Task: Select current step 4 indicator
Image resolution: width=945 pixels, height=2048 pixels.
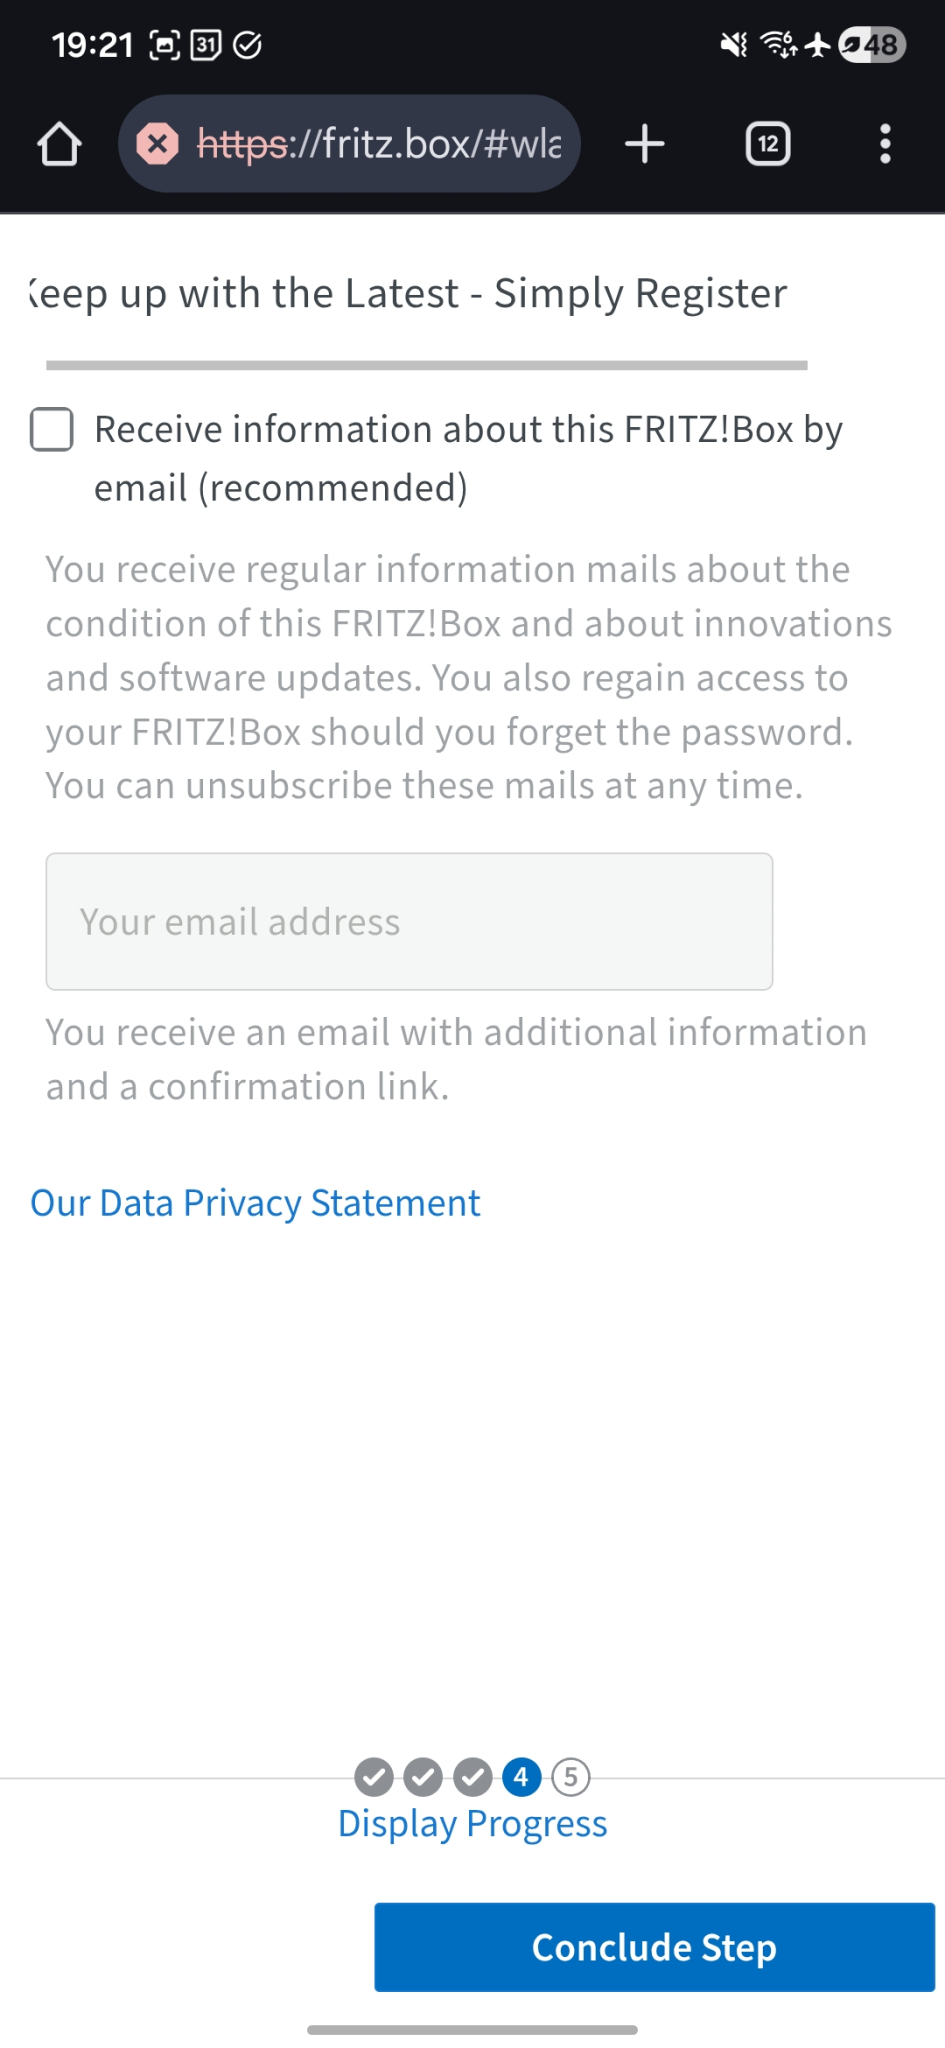Action: pos(521,1777)
